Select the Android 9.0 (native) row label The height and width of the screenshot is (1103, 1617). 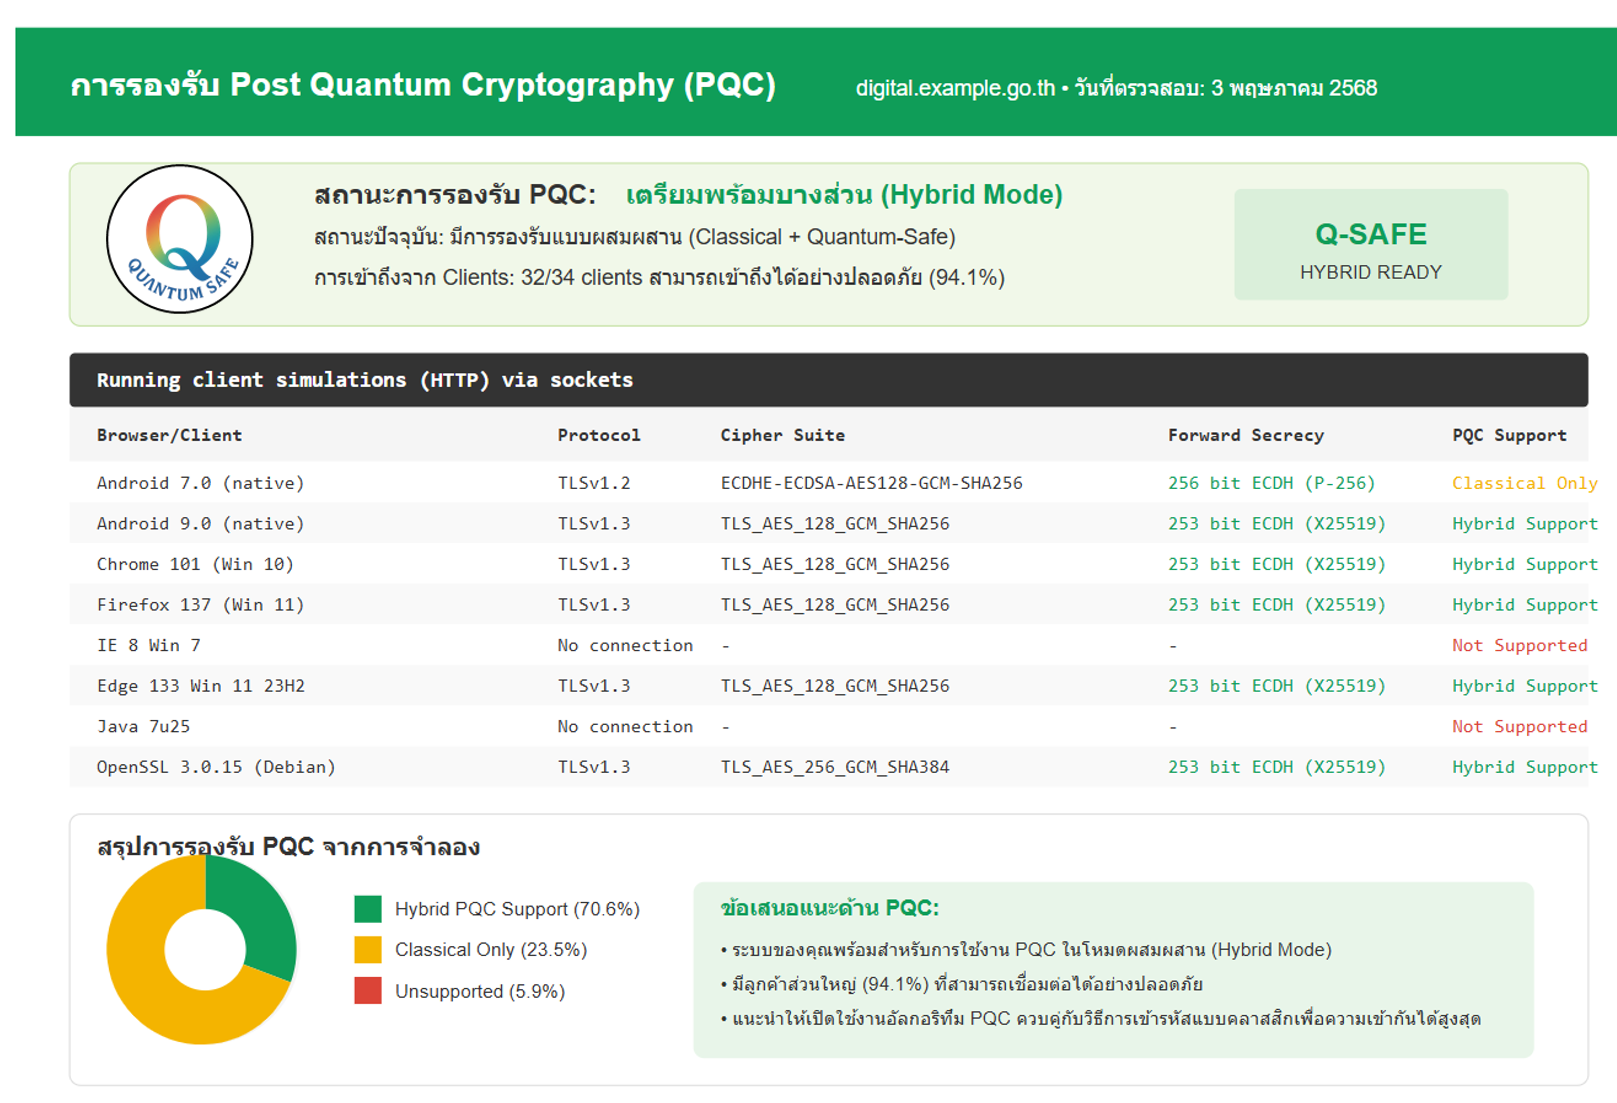tap(200, 523)
